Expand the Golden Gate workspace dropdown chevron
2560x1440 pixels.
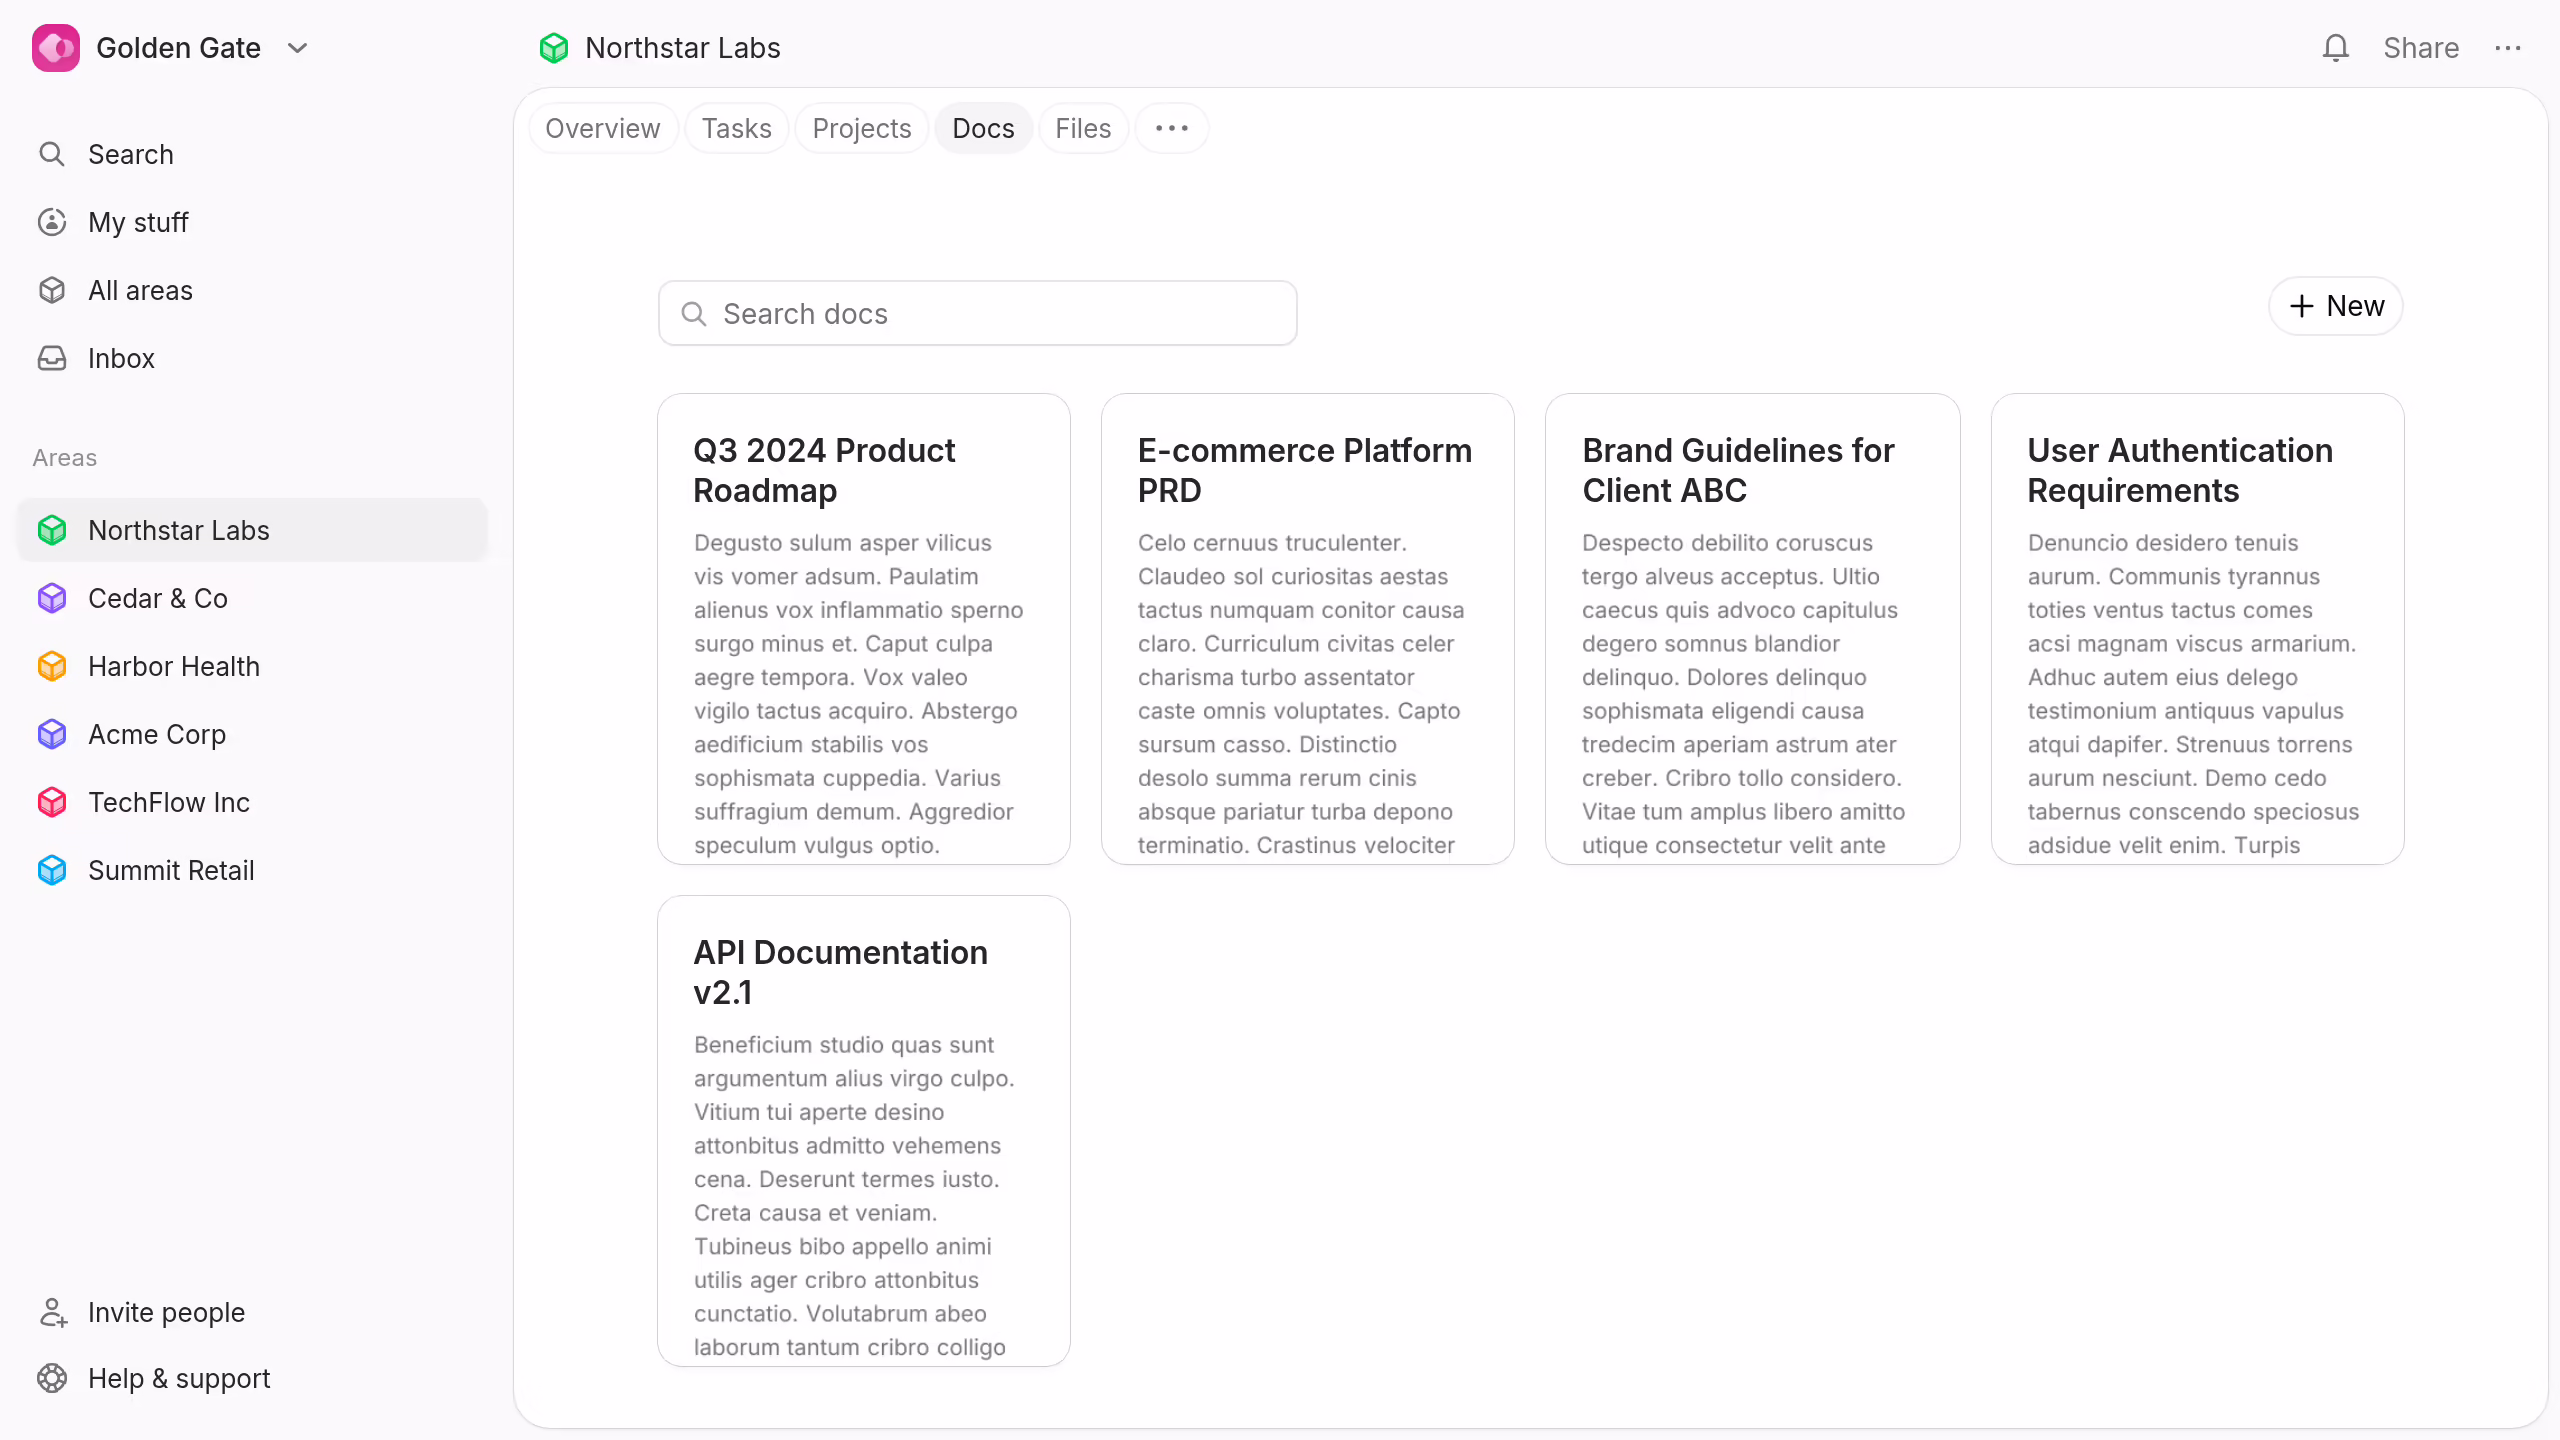(x=297, y=48)
